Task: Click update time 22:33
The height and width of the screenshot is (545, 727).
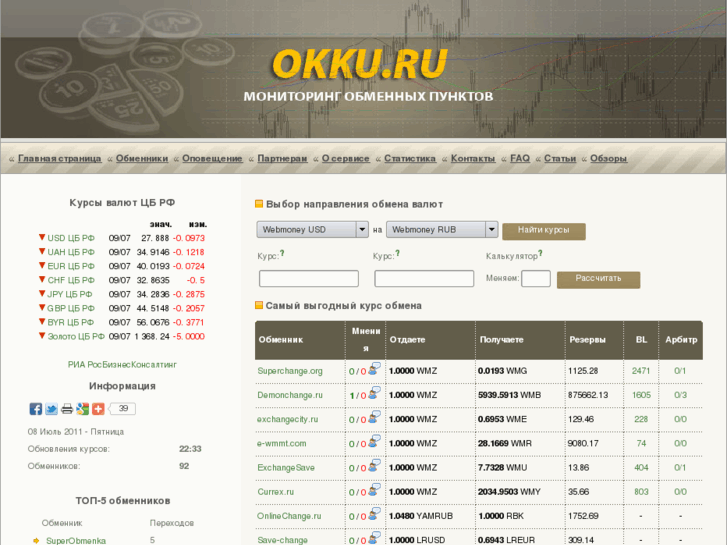Action: coord(190,449)
